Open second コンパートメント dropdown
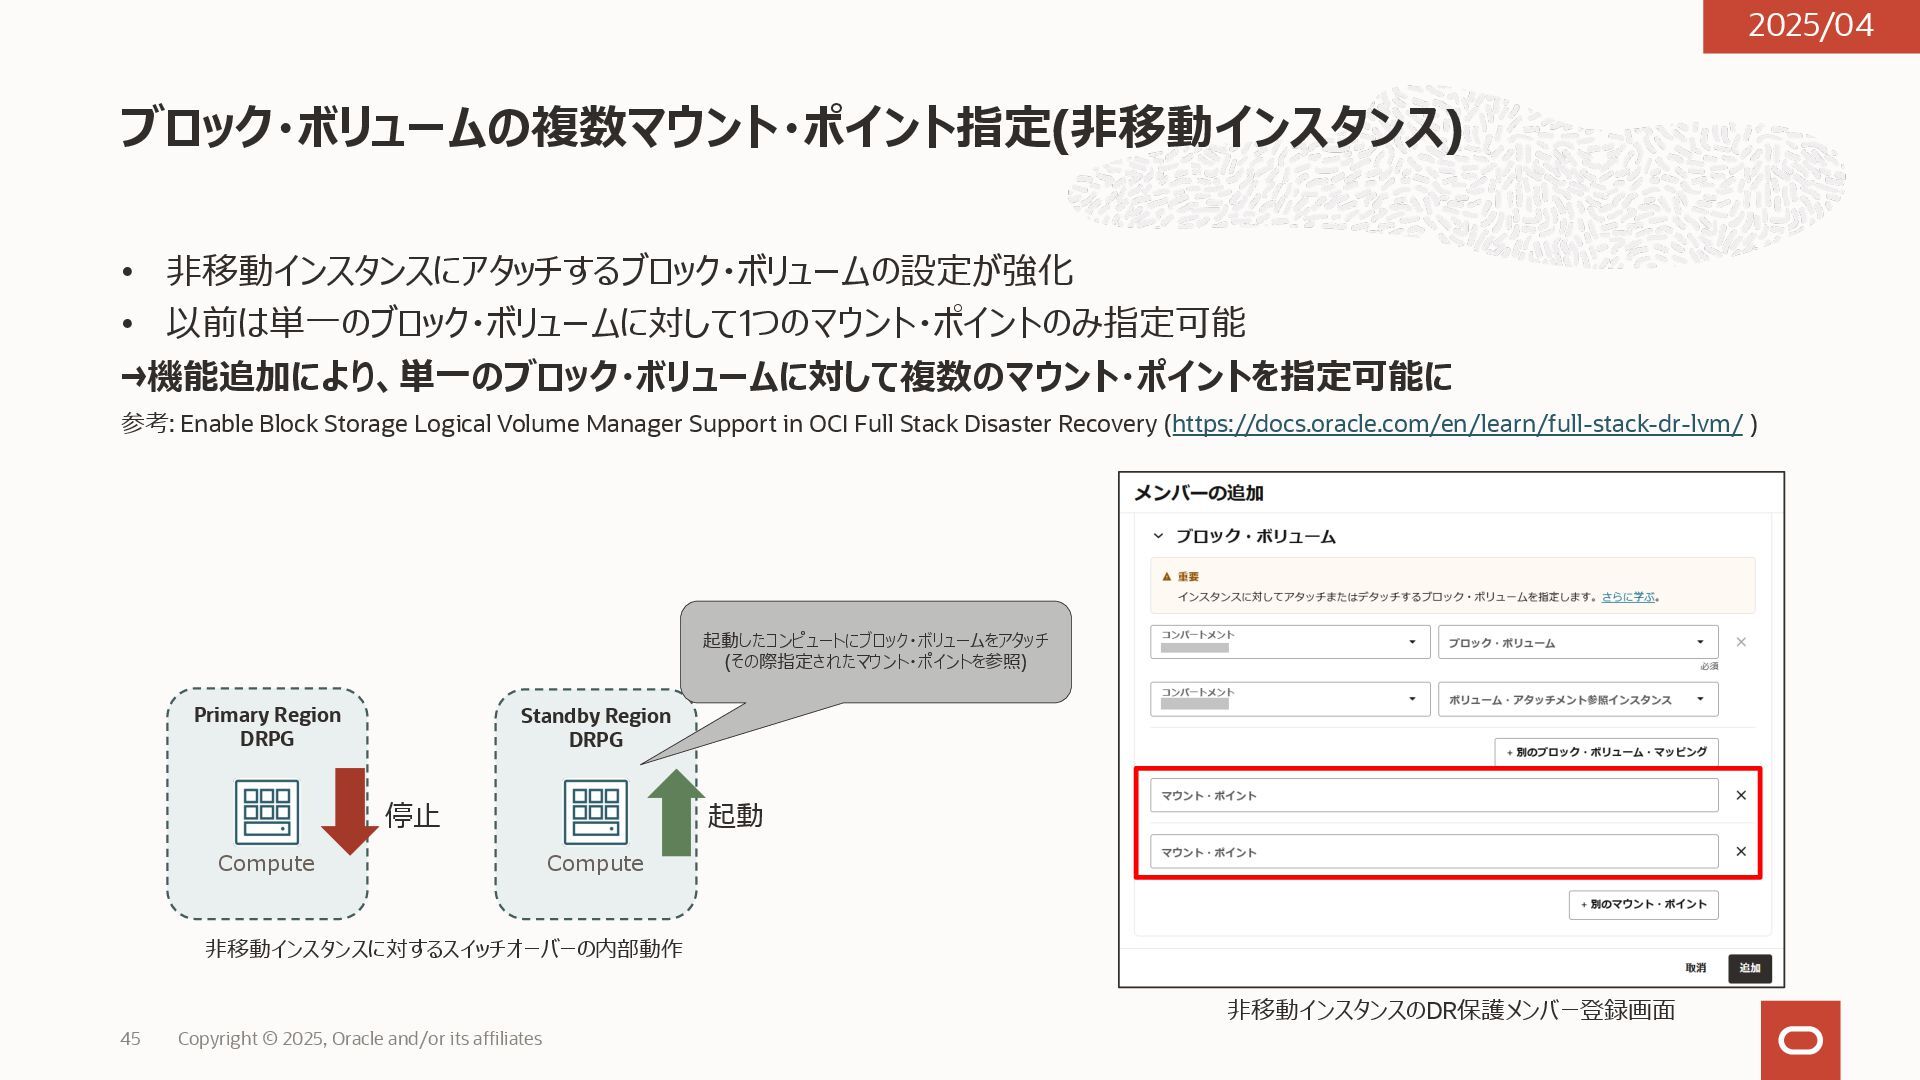This screenshot has height=1080, width=1920. click(1290, 699)
